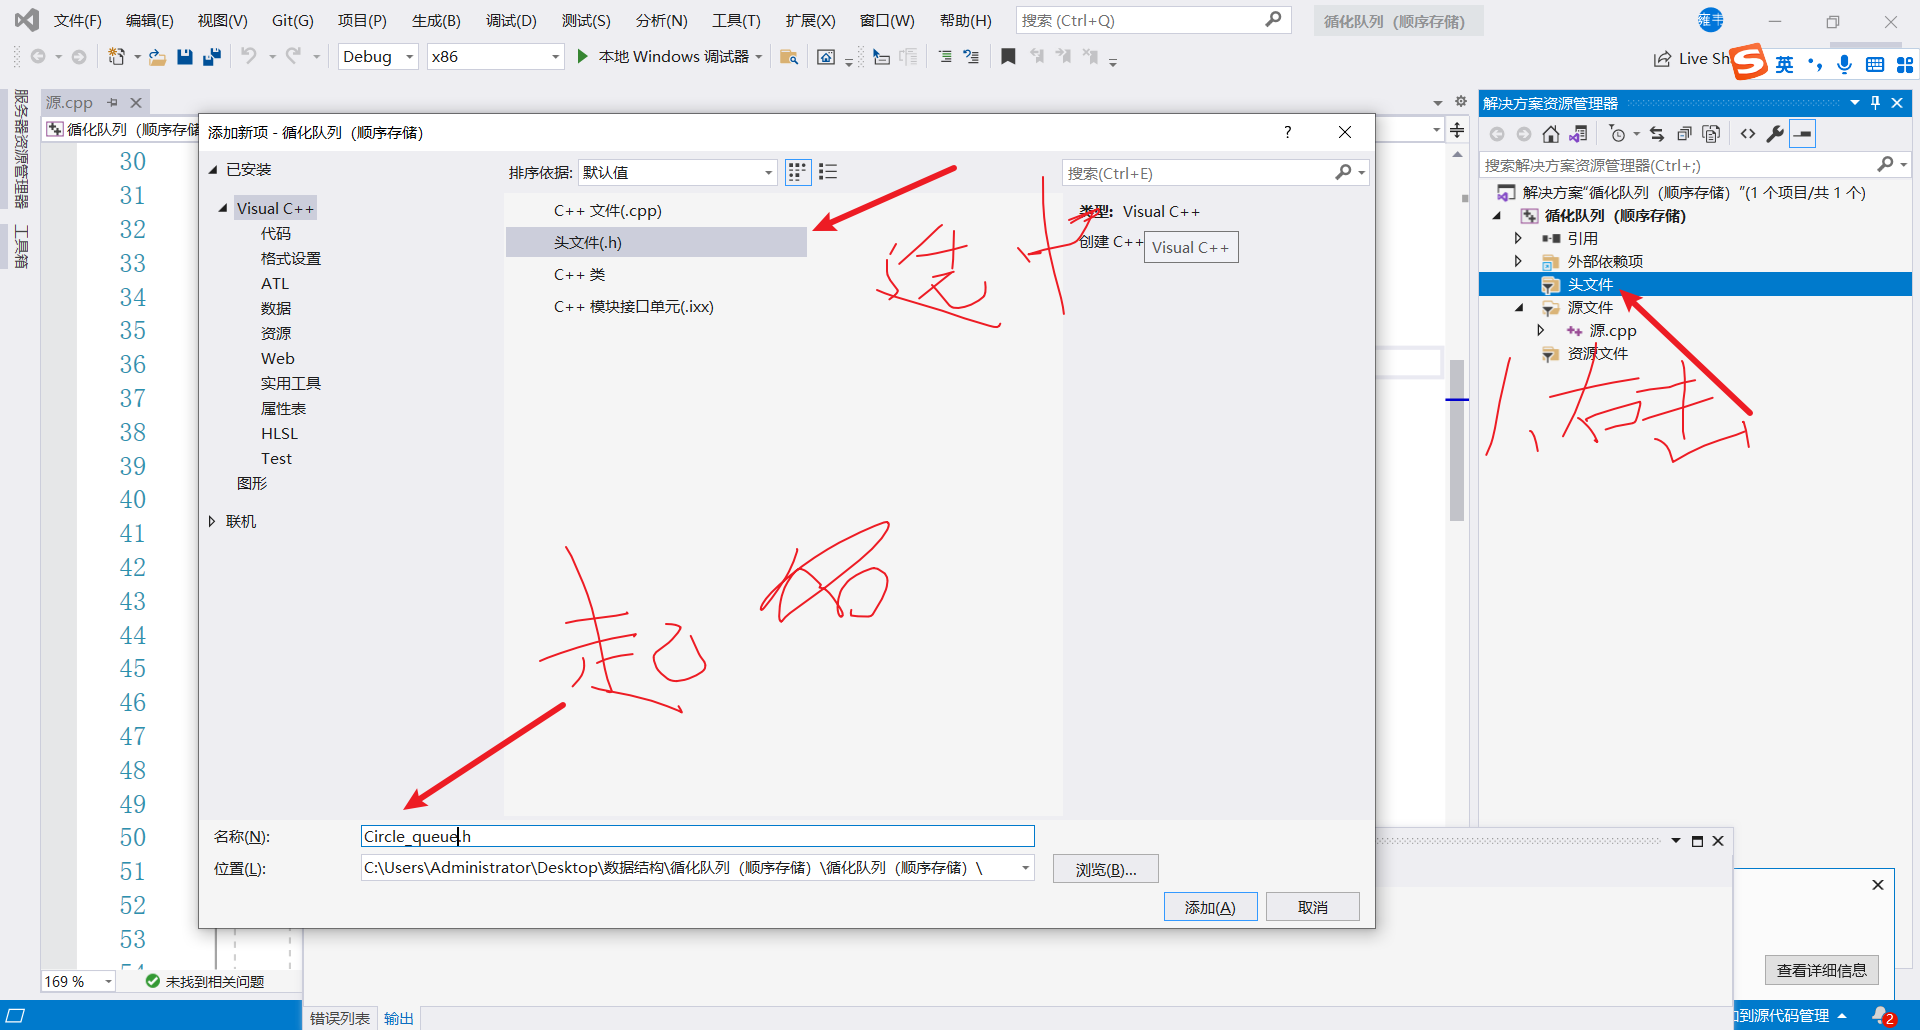Click the pending changes filter clock icon
Image resolution: width=1920 pixels, height=1030 pixels.
tap(1617, 134)
